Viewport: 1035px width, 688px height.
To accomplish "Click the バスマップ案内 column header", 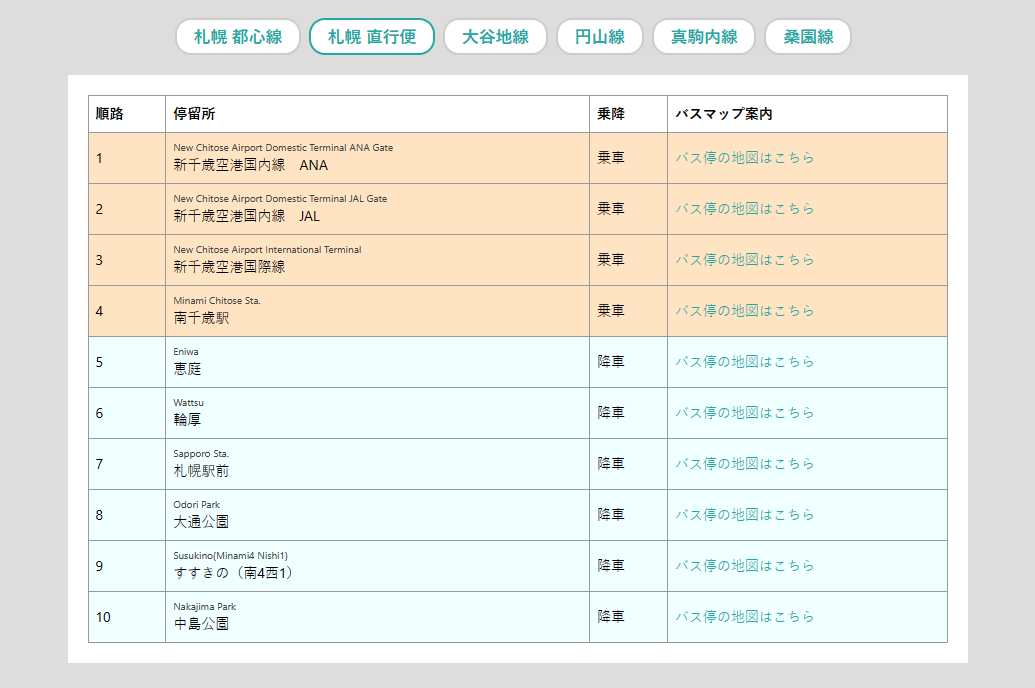I will point(723,114).
